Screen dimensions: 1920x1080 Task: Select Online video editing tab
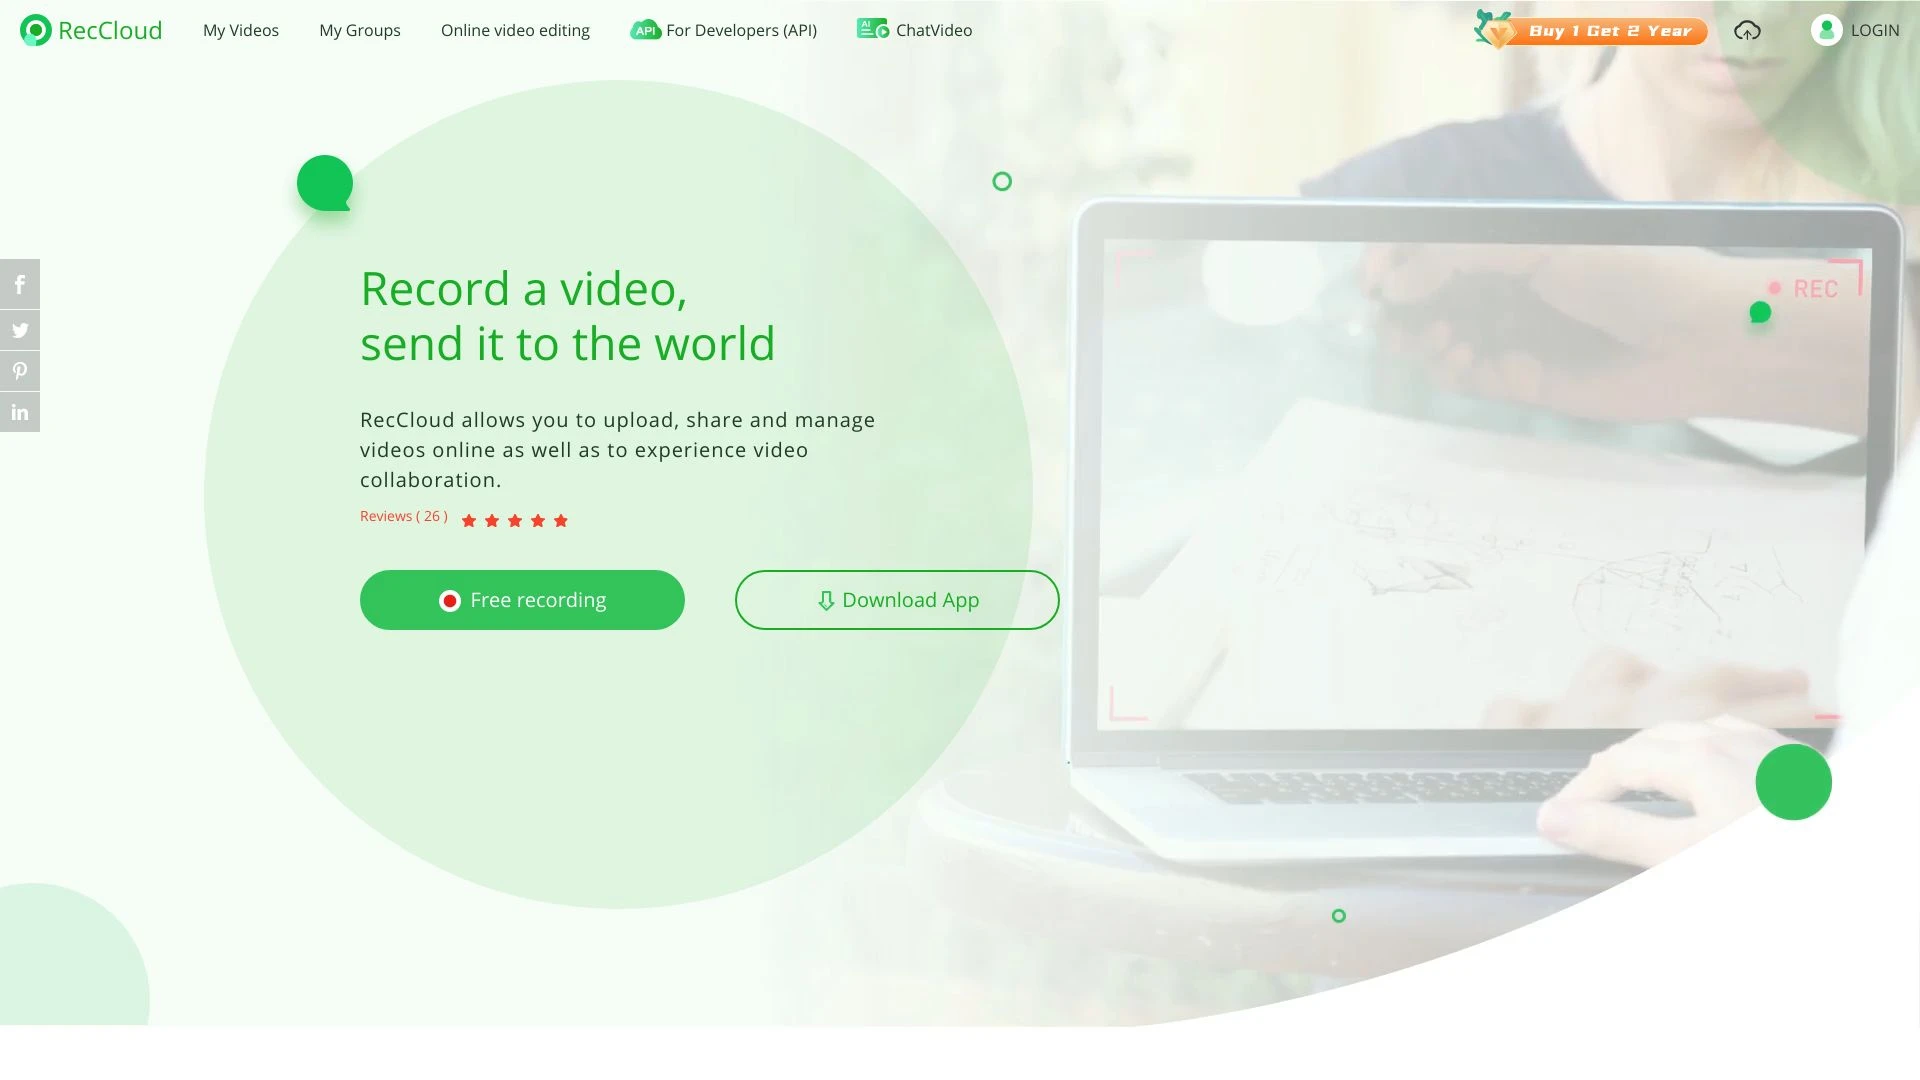point(514,29)
